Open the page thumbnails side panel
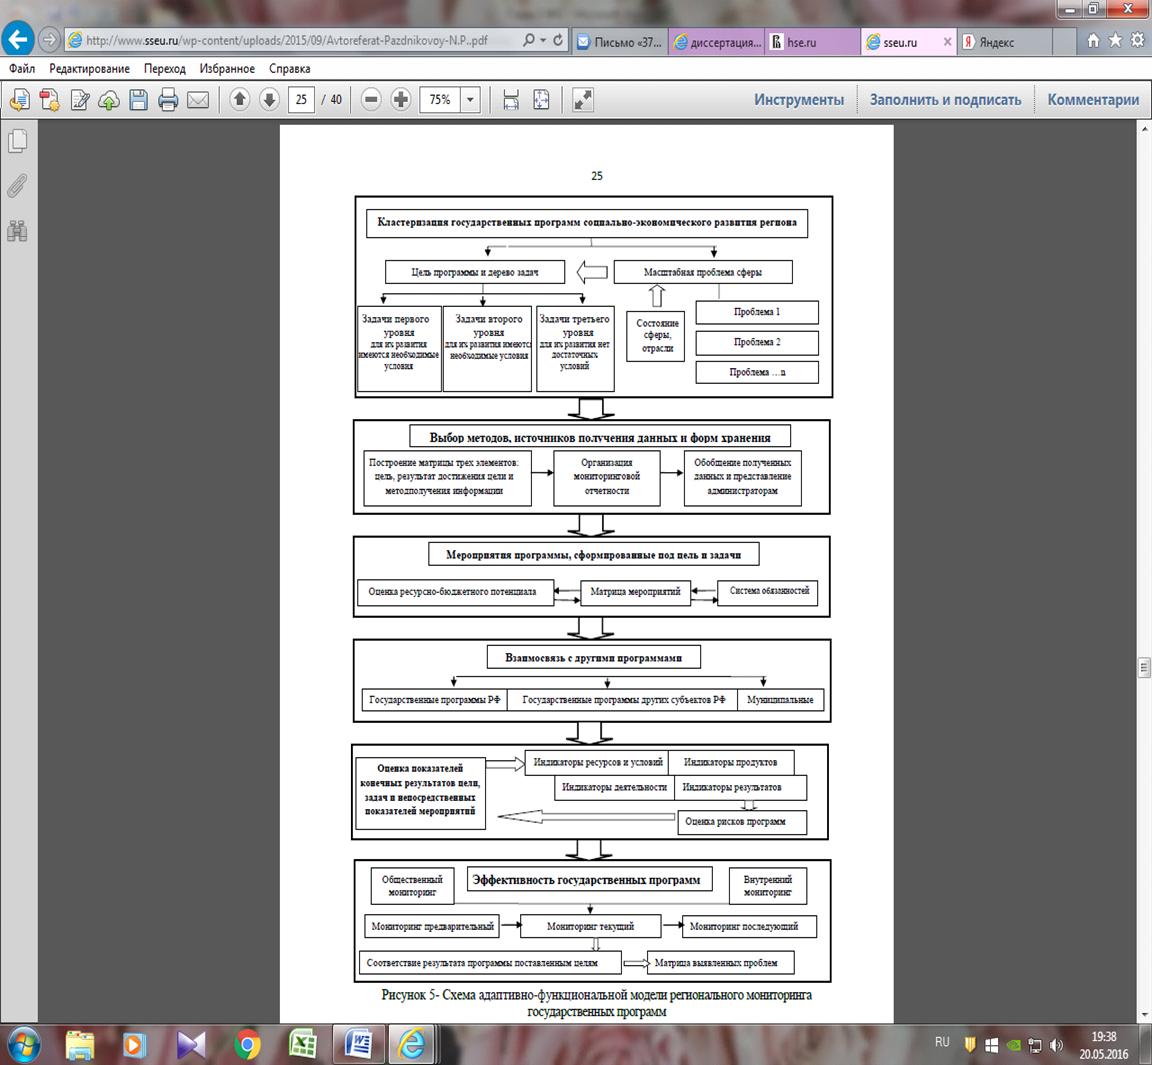Image resolution: width=1152 pixels, height=1065 pixels. point(17,142)
